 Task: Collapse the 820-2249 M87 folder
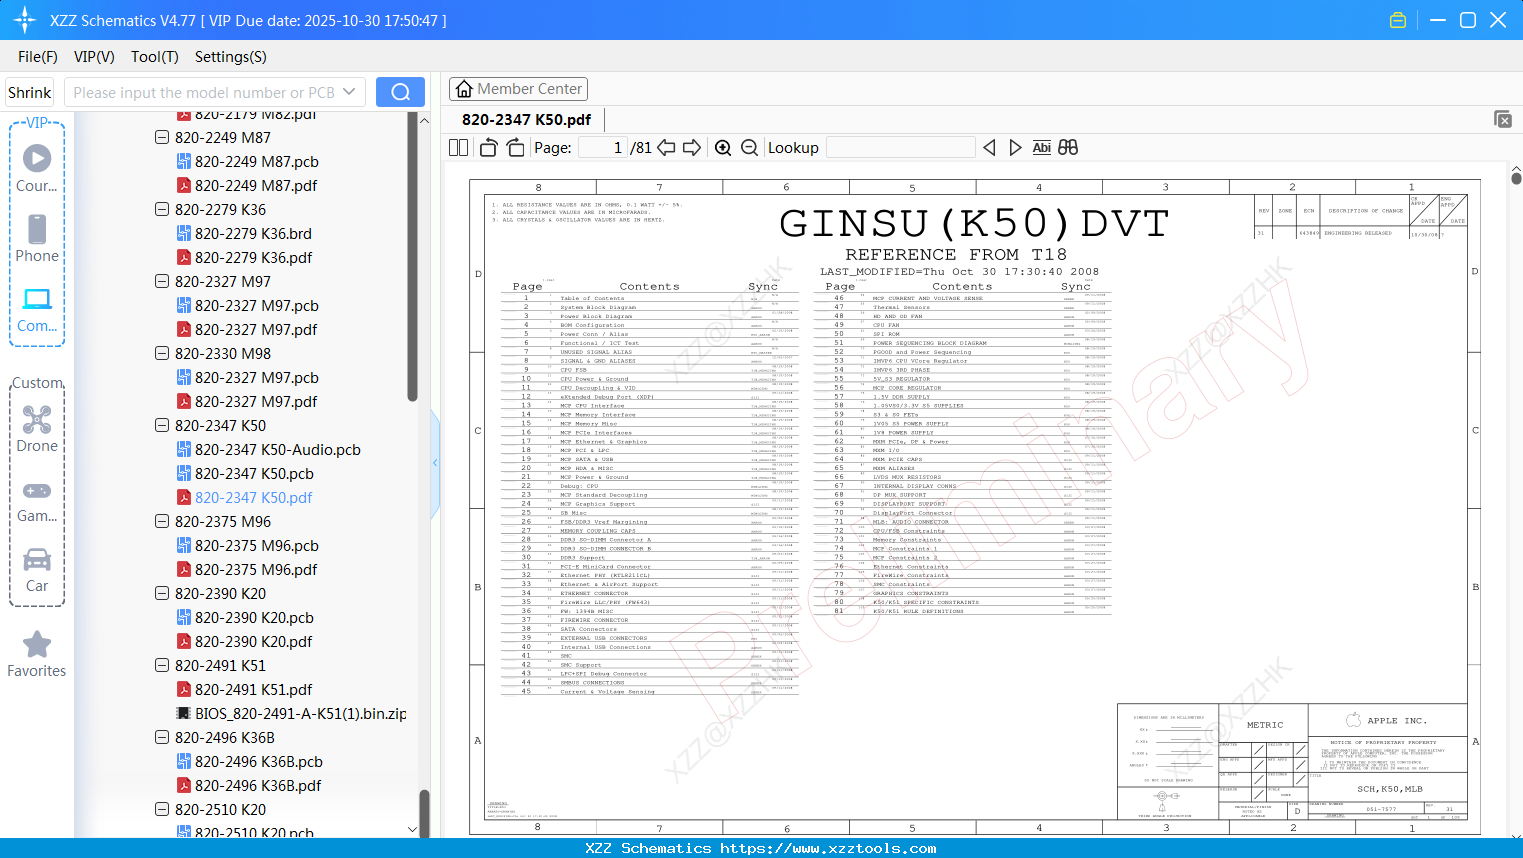(161, 137)
